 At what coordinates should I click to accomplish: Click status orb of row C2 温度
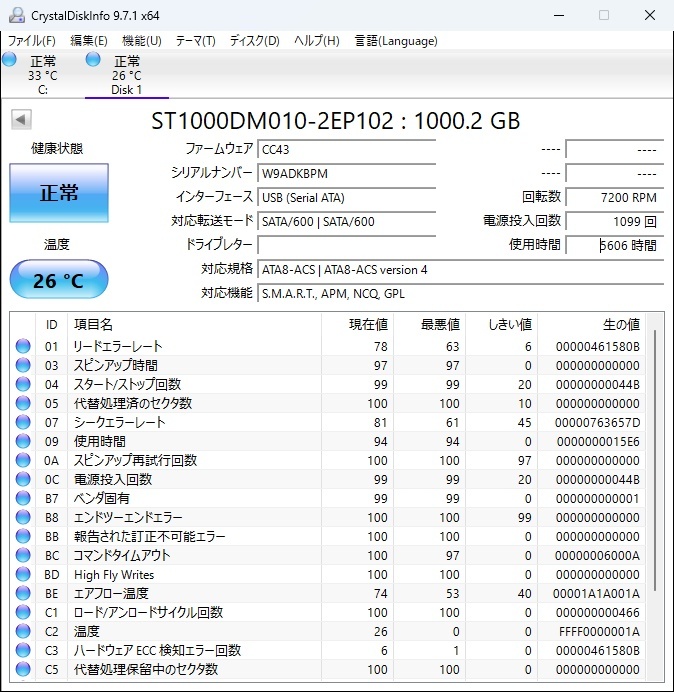coord(23,631)
